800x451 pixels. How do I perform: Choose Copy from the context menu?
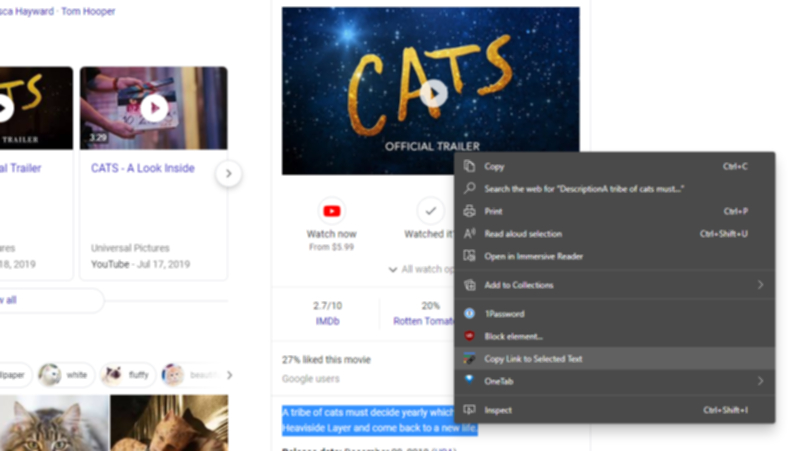point(615,166)
